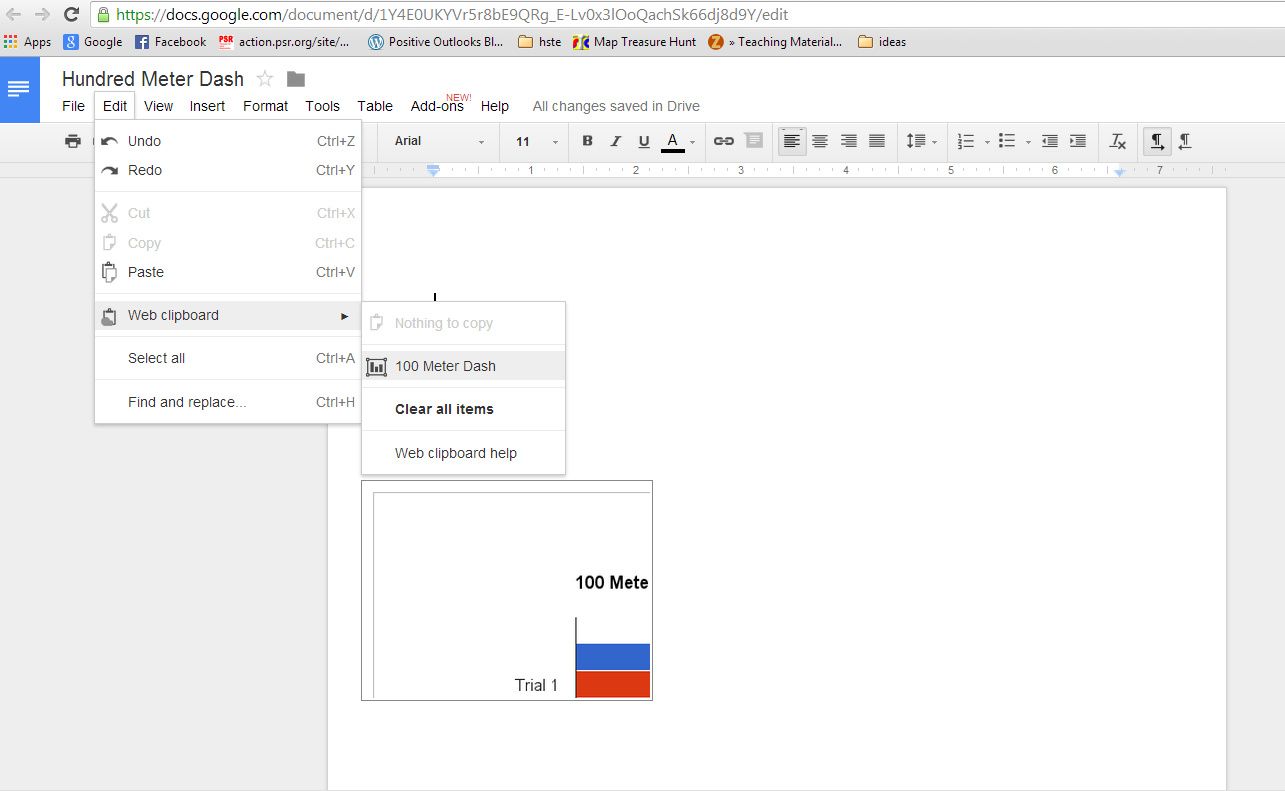This screenshot has height=791, width=1285.
Task: Click the browser address bar
Action: click(690, 15)
